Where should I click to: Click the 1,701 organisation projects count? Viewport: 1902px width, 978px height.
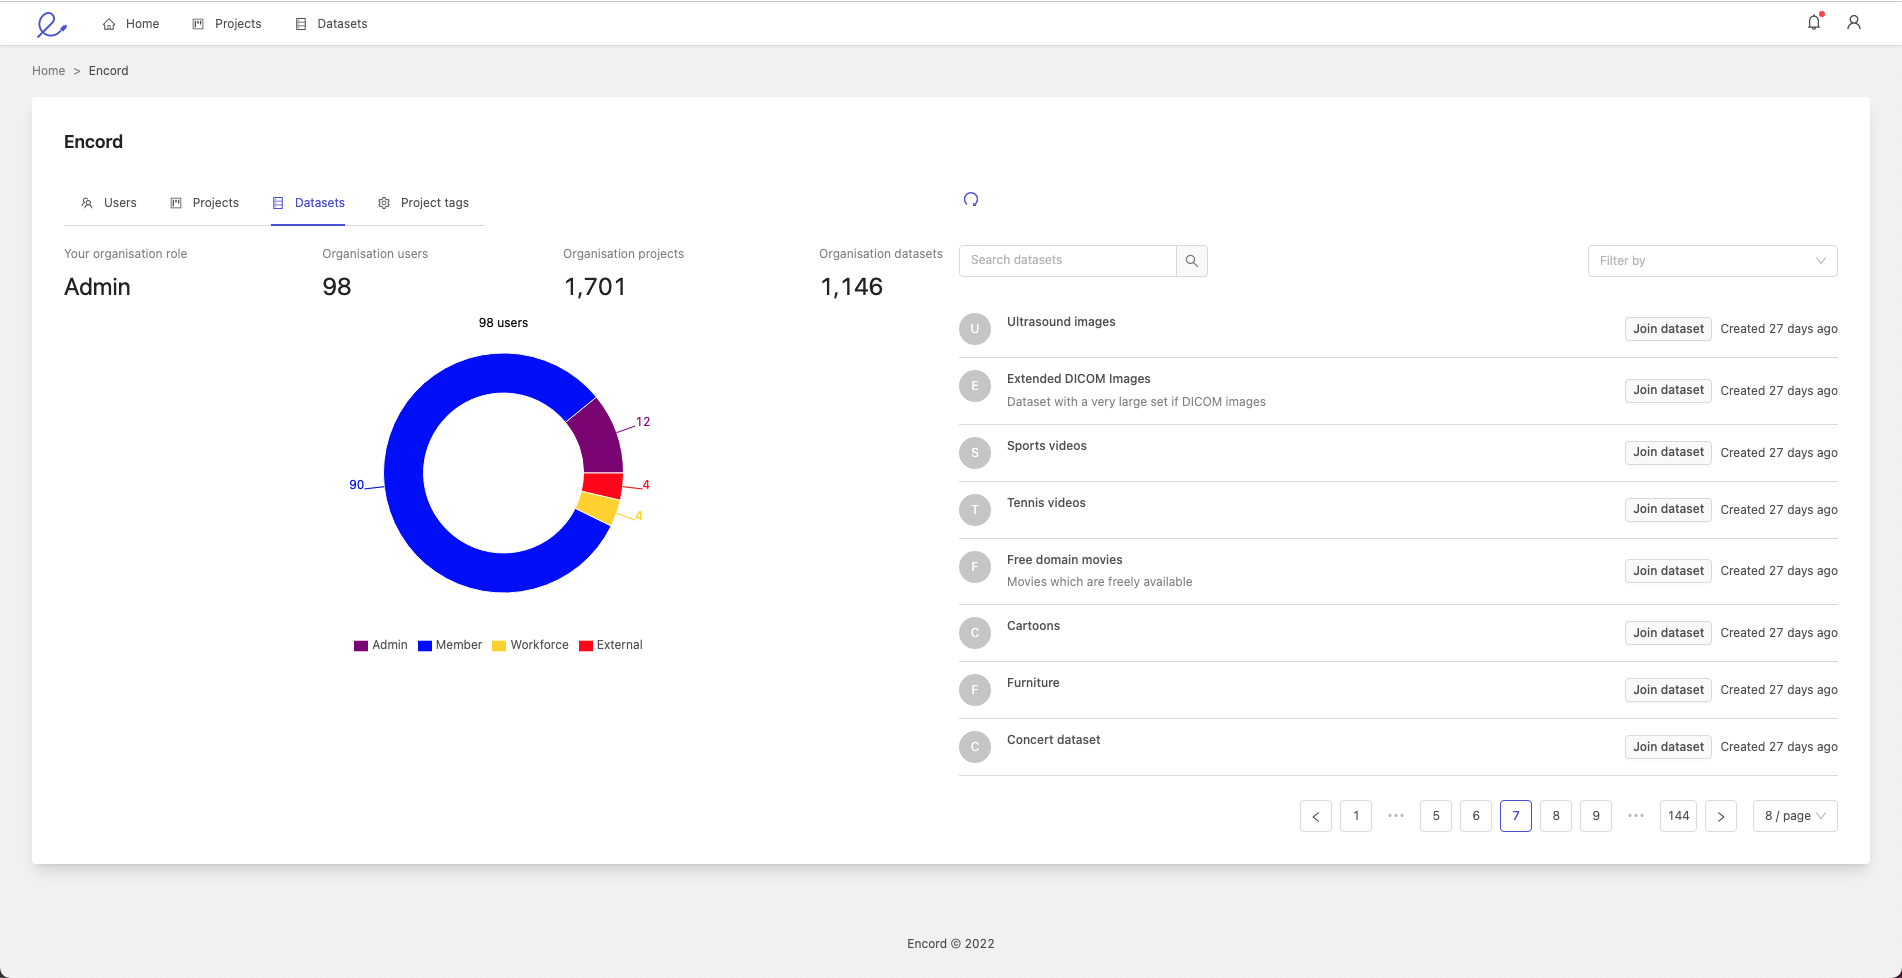(595, 287)
